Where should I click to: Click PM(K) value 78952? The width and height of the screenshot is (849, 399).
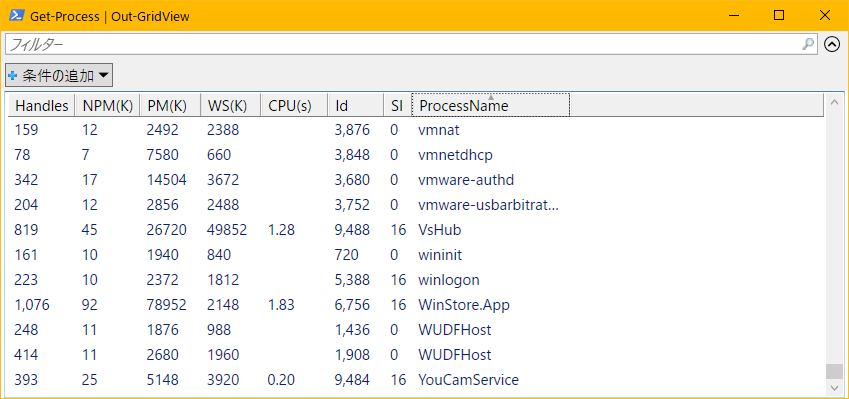167,305
